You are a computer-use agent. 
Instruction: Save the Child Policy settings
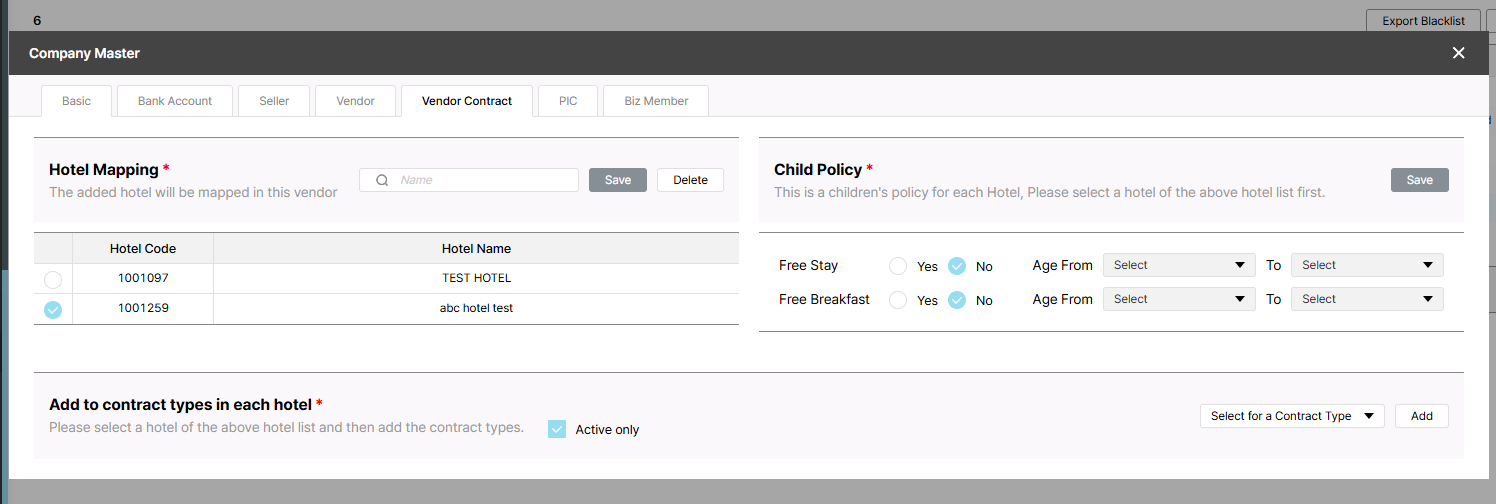pyautogui.click(x=1419, y=180)
